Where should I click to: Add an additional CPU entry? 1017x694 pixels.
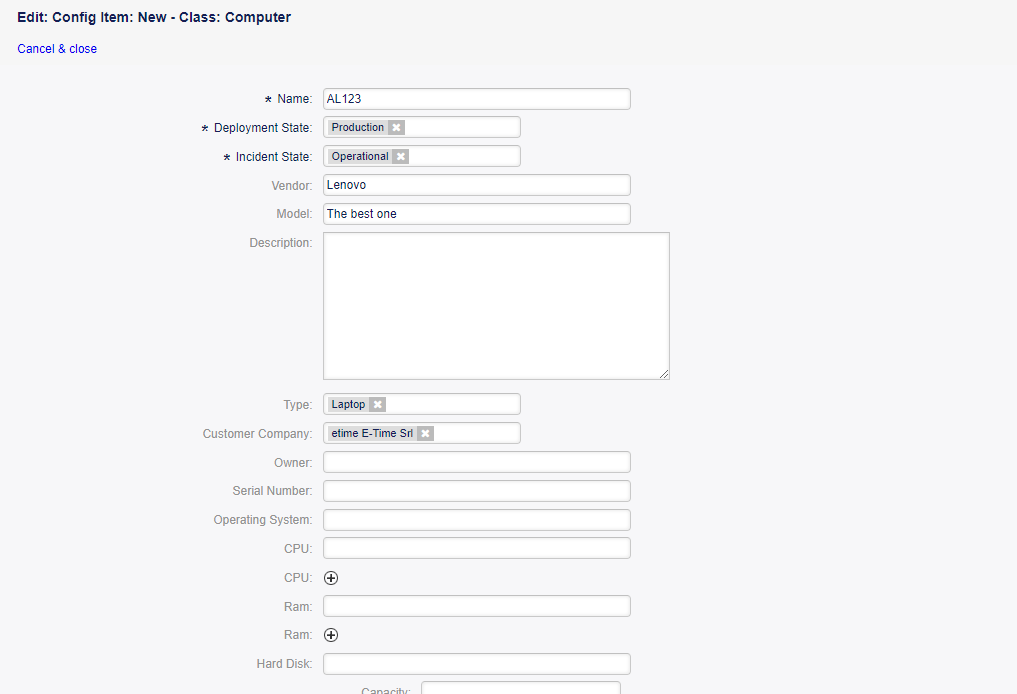(331, 577)
